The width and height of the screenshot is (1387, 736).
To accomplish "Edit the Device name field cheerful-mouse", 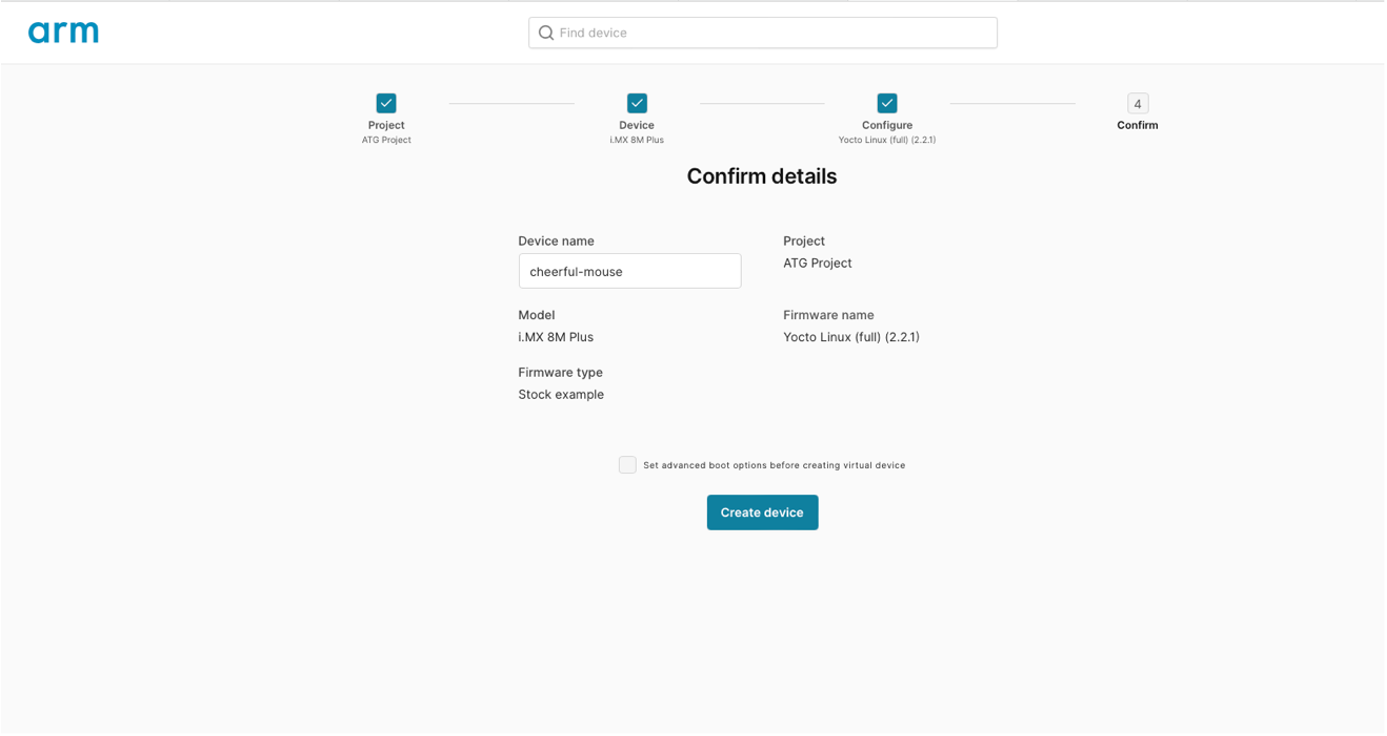I will pyautogui.click(x=630, y=271).
